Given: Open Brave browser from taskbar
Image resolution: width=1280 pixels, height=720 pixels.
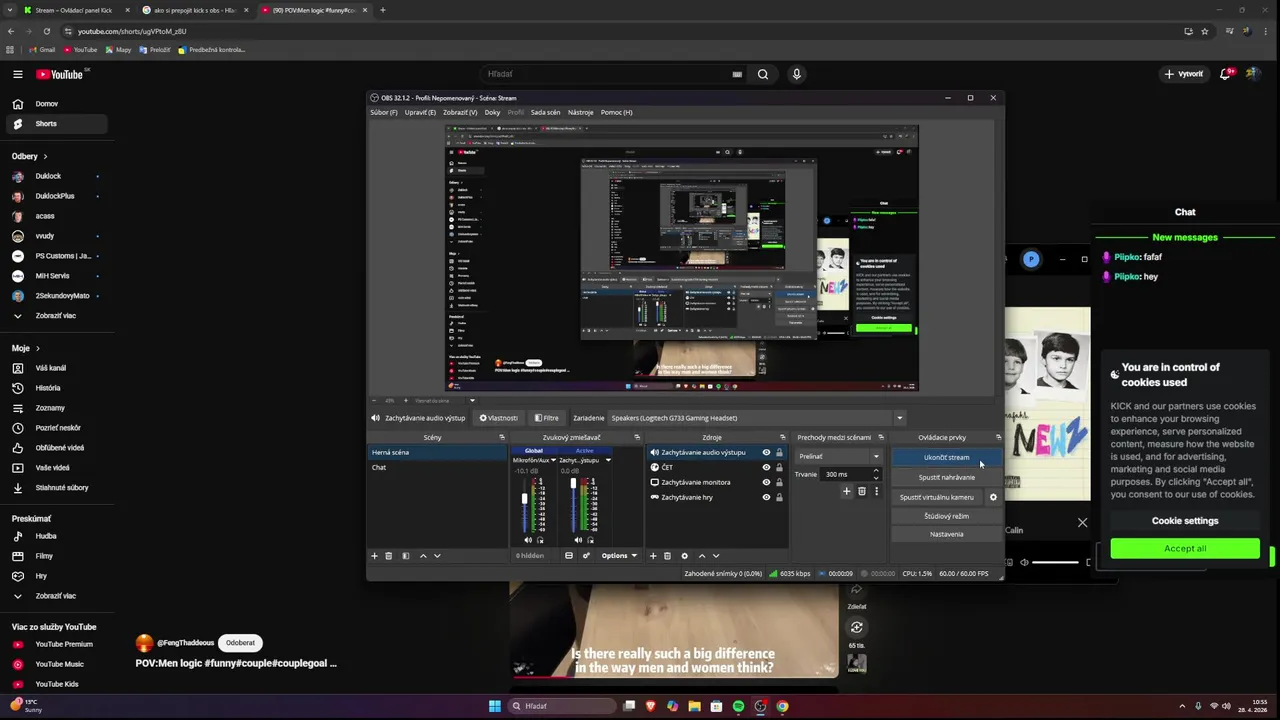Looking at the screenshot, I should [x=650, y=706].
